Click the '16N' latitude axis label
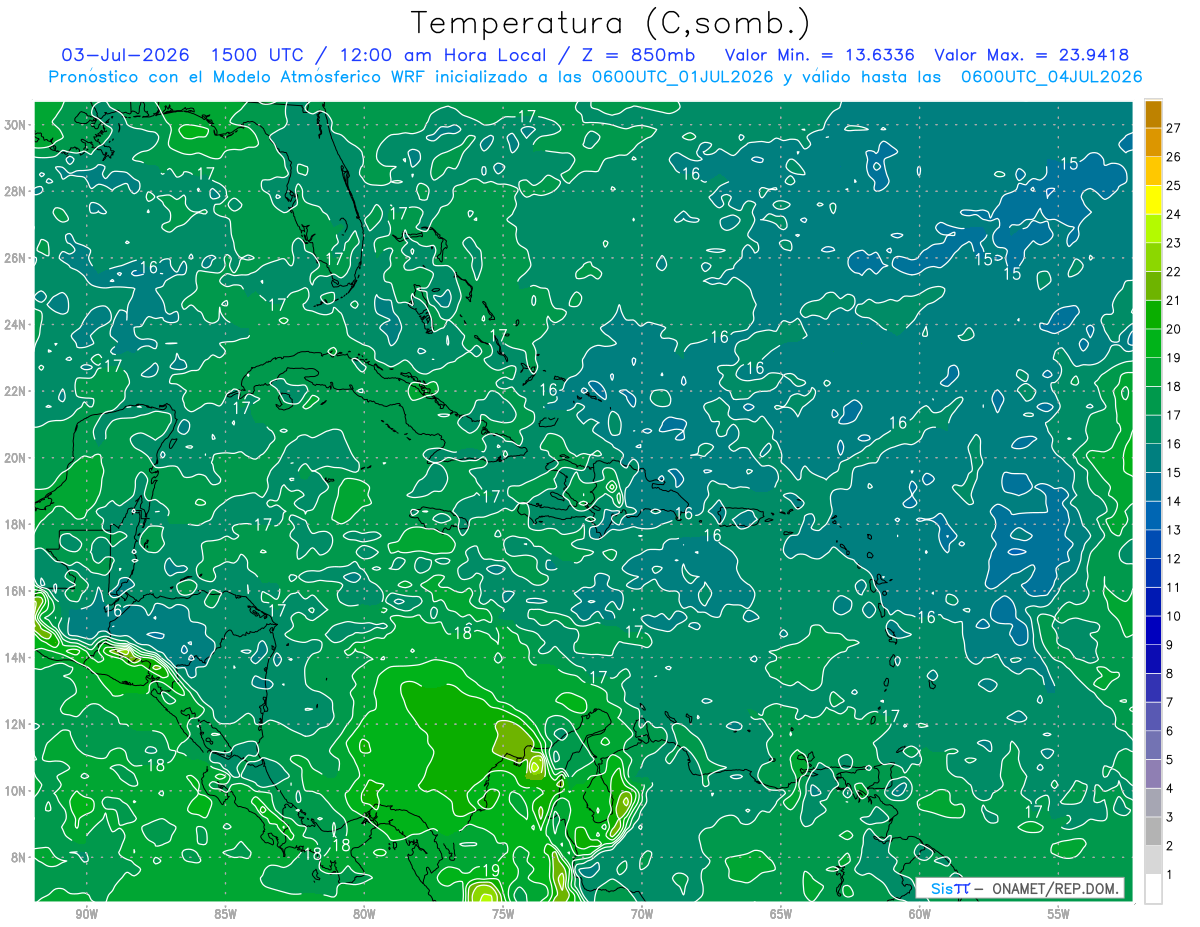This screenshot has height=927, width=1200. pyautogui.click(x=16, y=591)
